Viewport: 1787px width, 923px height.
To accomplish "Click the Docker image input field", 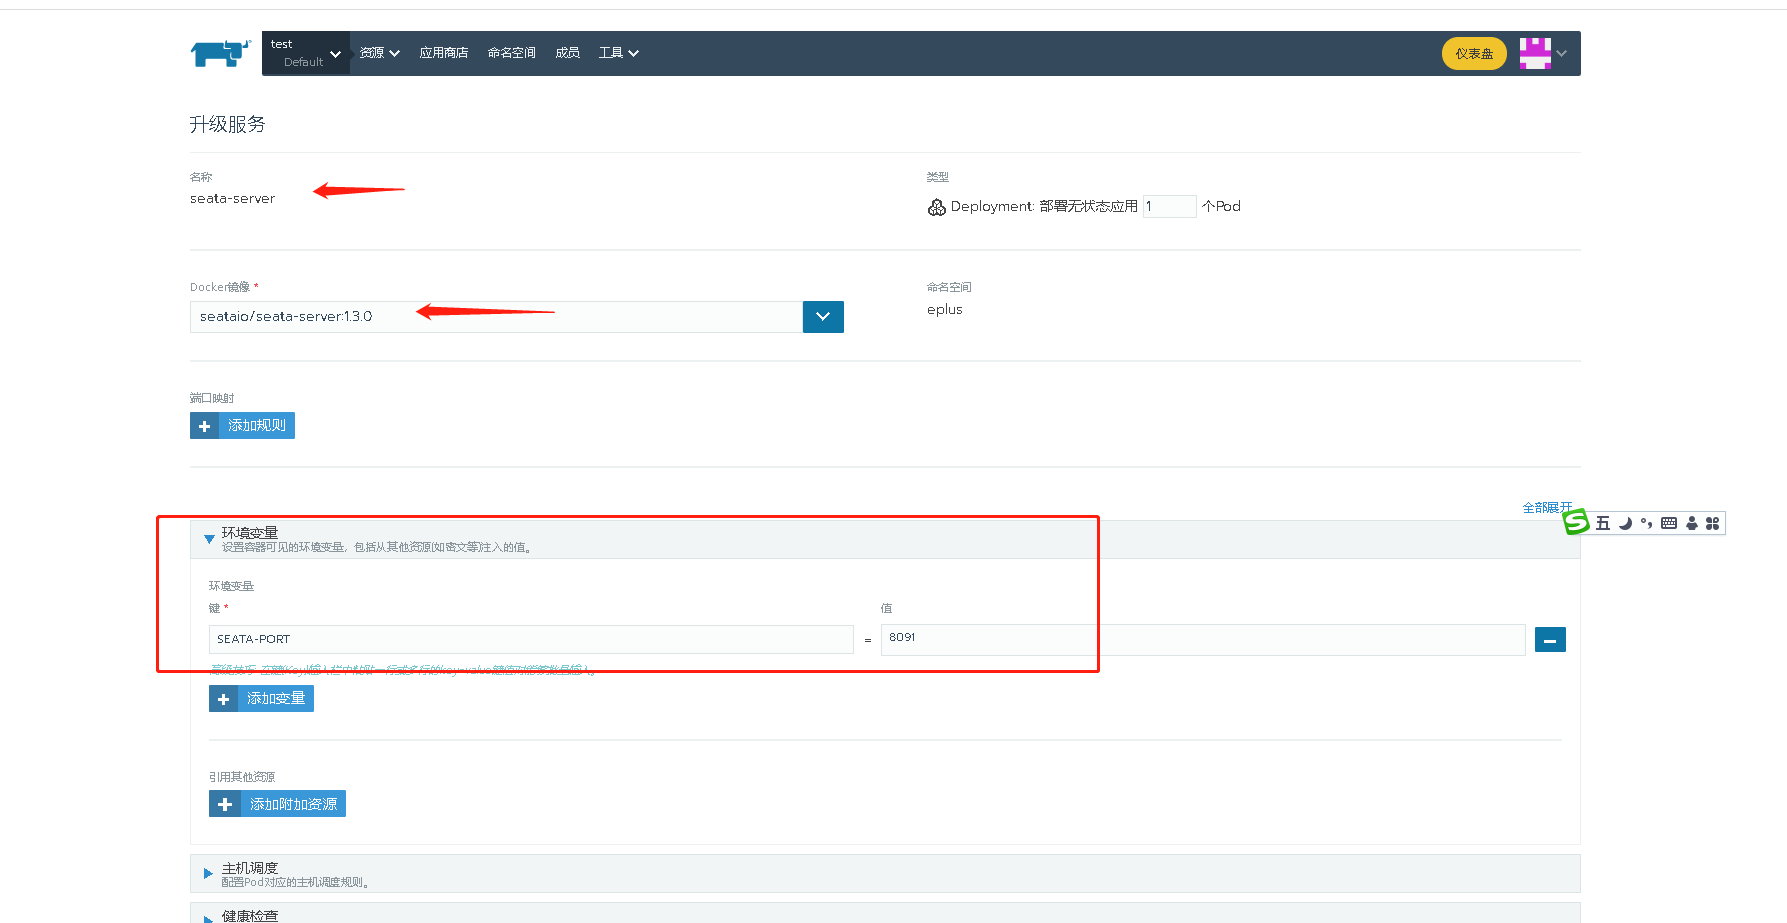I will [496, 317].
